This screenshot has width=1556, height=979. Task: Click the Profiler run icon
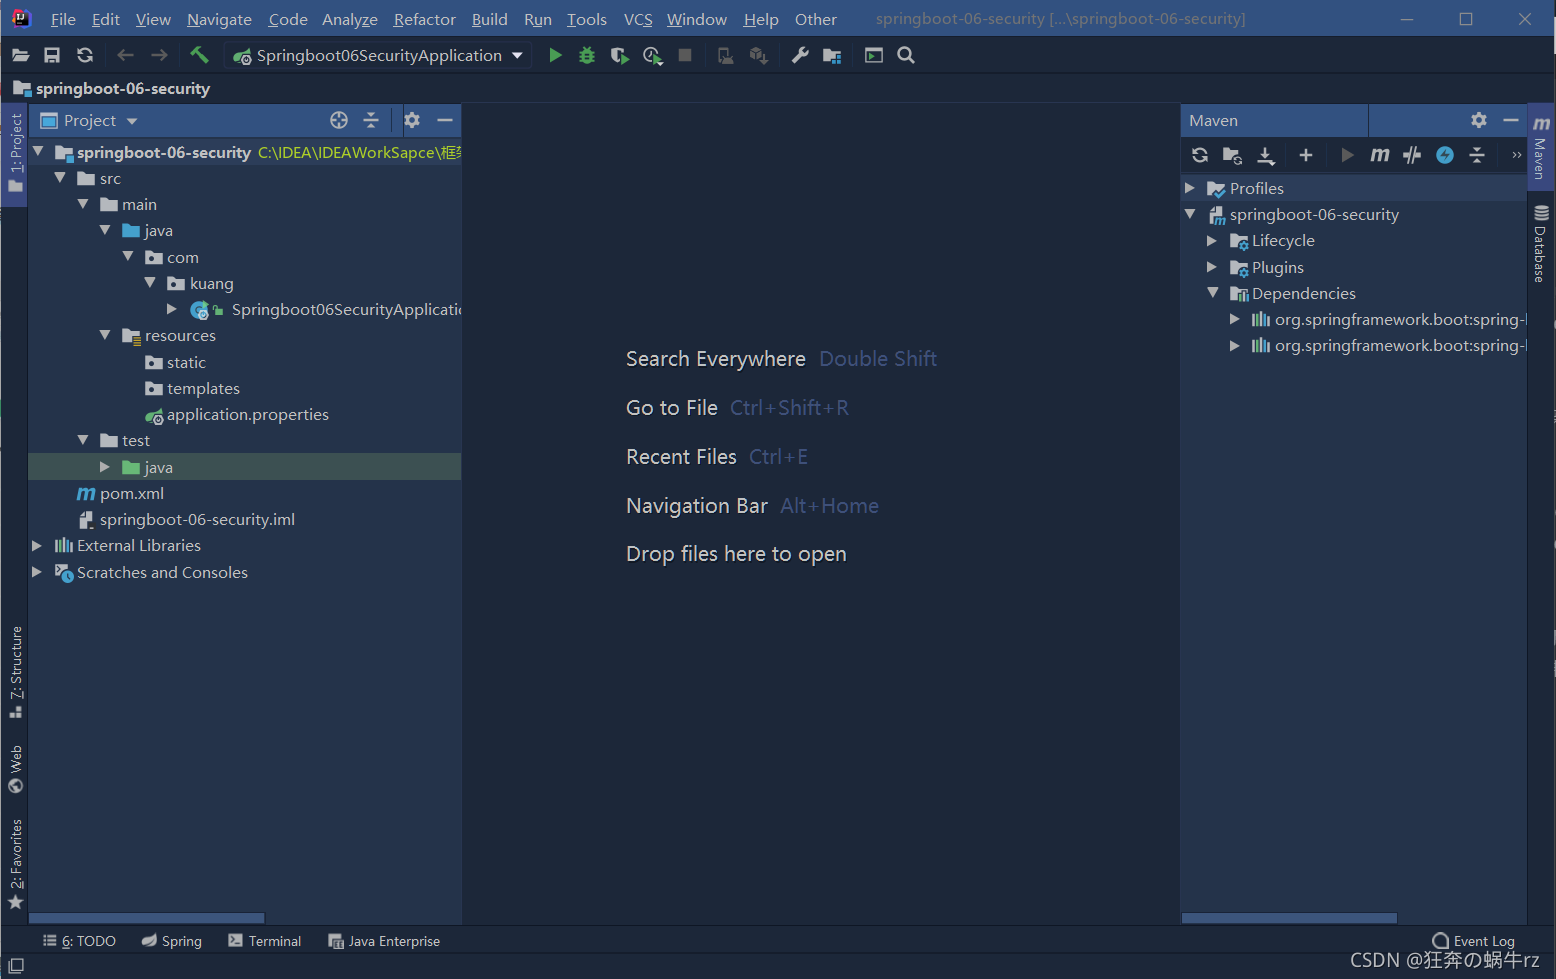tap(653, 56)
